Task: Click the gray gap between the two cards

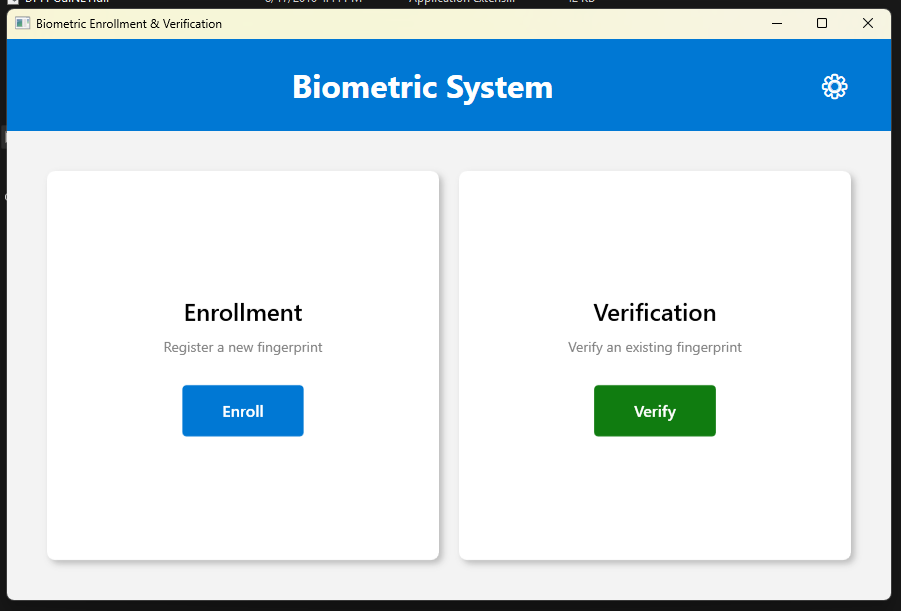Action: (x=449, y=365)
